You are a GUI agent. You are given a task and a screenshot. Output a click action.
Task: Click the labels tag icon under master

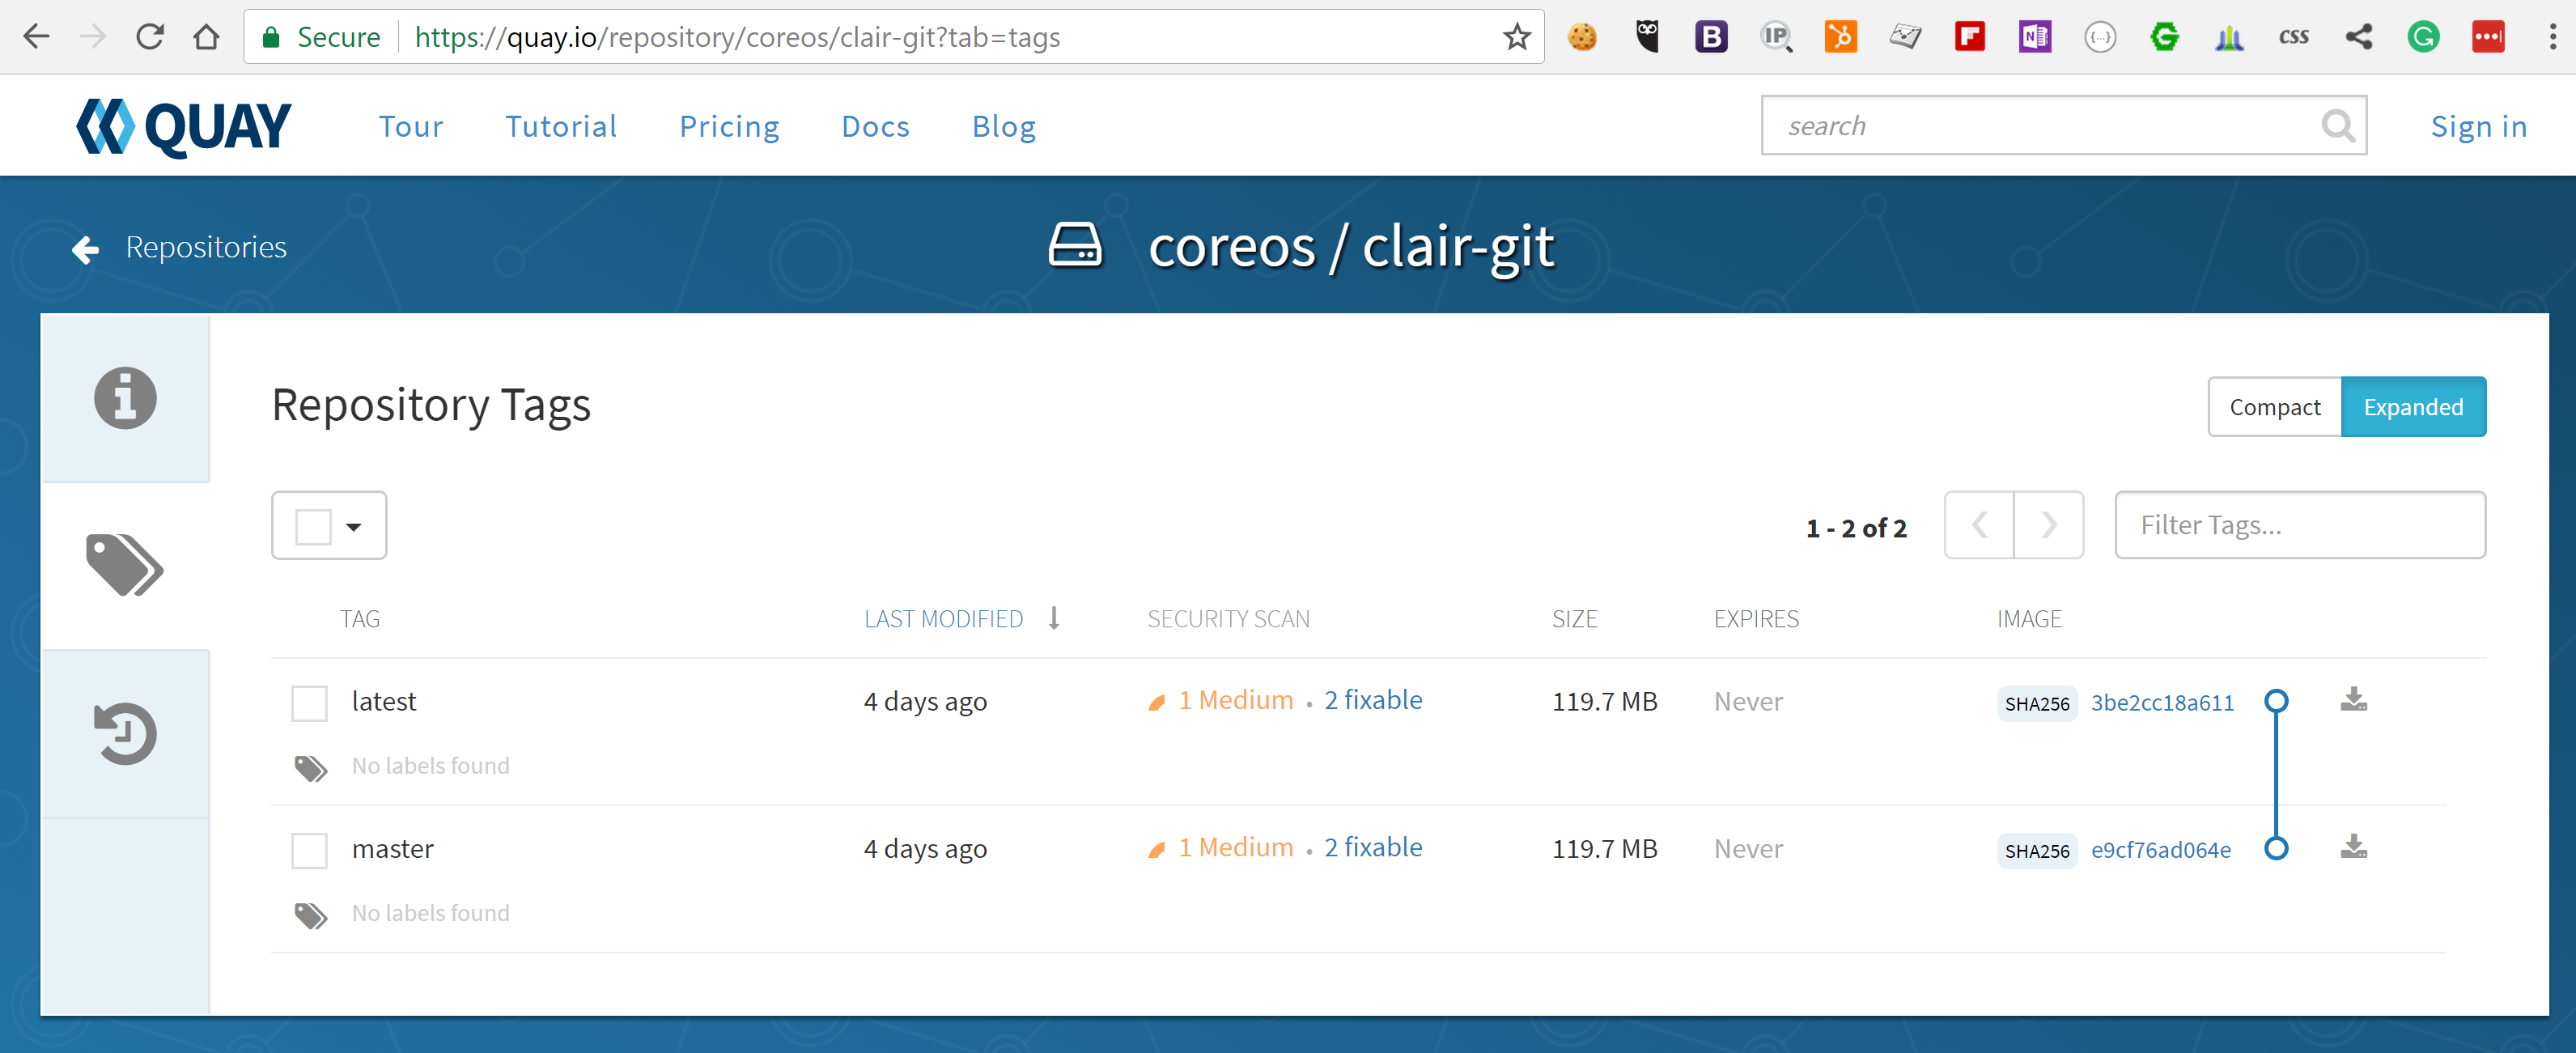(x=310, y=915)
